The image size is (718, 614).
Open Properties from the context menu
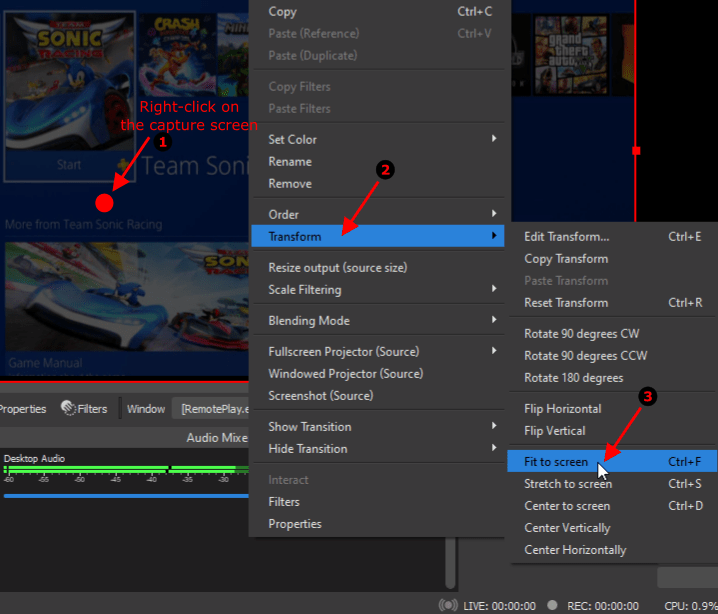378,524
